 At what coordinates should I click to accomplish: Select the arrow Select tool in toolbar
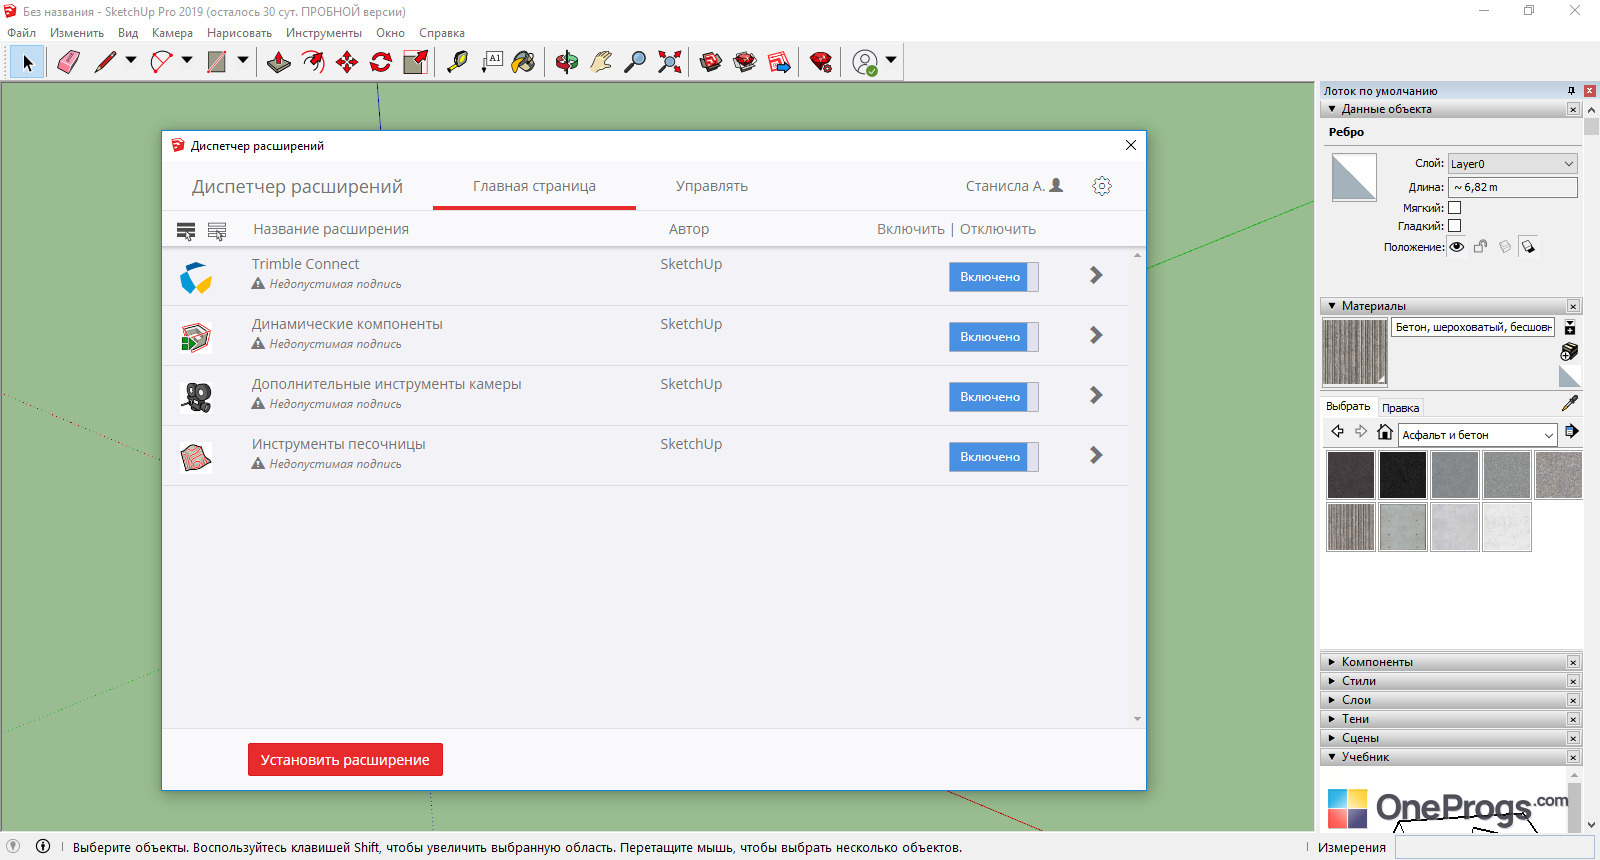point(27,62)
